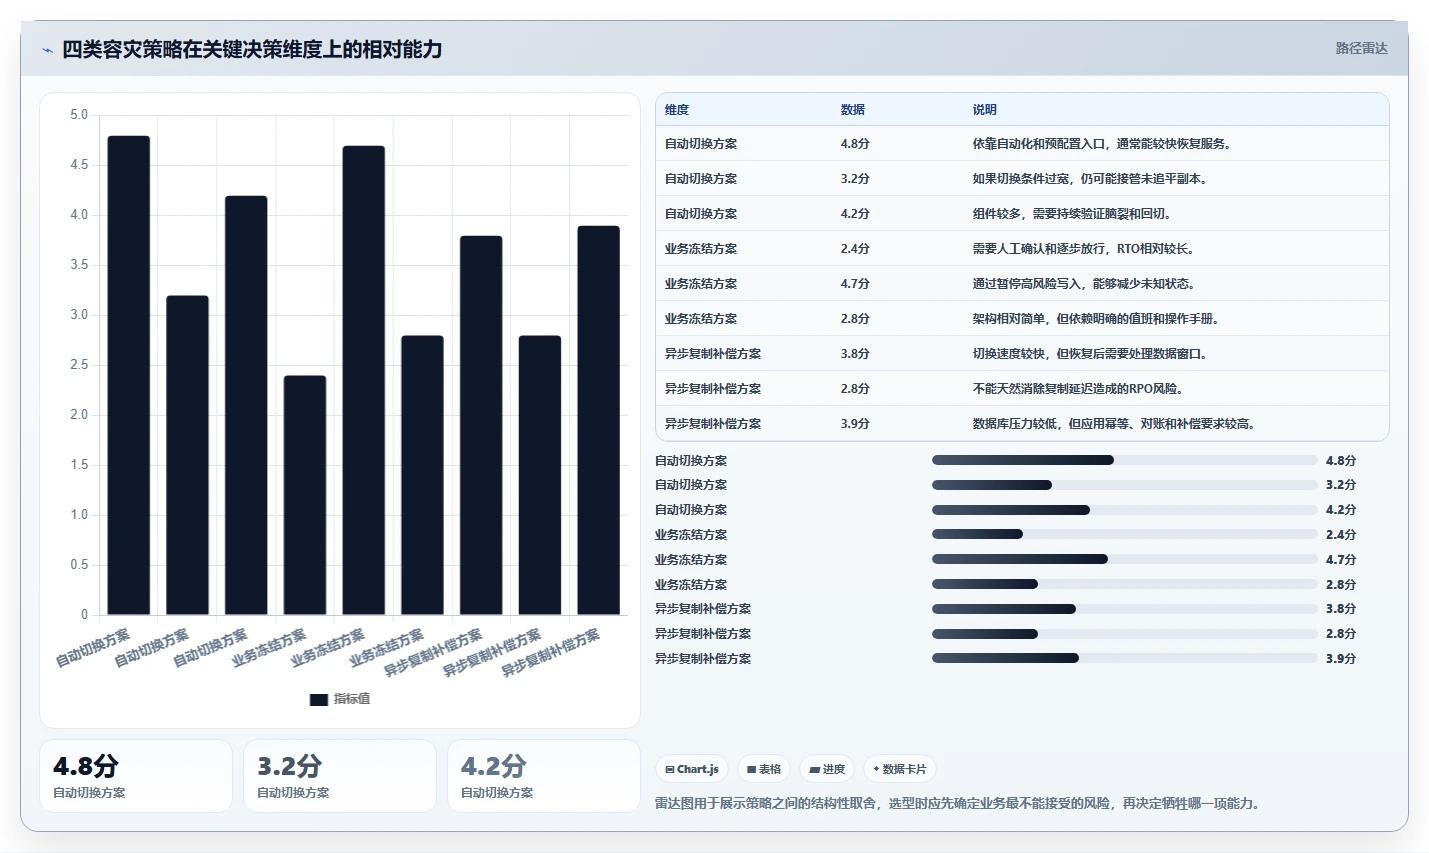Image resolution: width=1429 pixels, height=853 pixels.
Task: Toggle the 指标值 legend swatch under chart
Action: 319,699
